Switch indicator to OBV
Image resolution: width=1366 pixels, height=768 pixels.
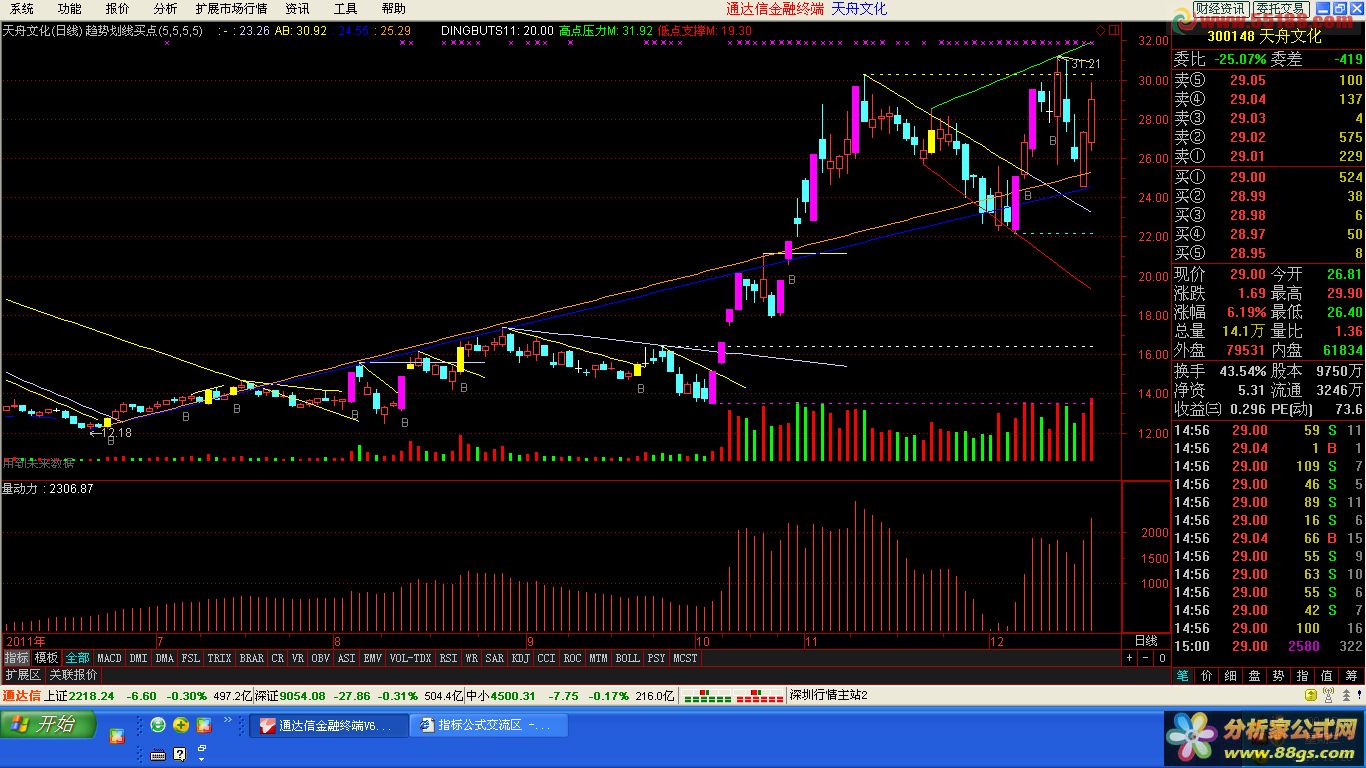coord(321,658)
